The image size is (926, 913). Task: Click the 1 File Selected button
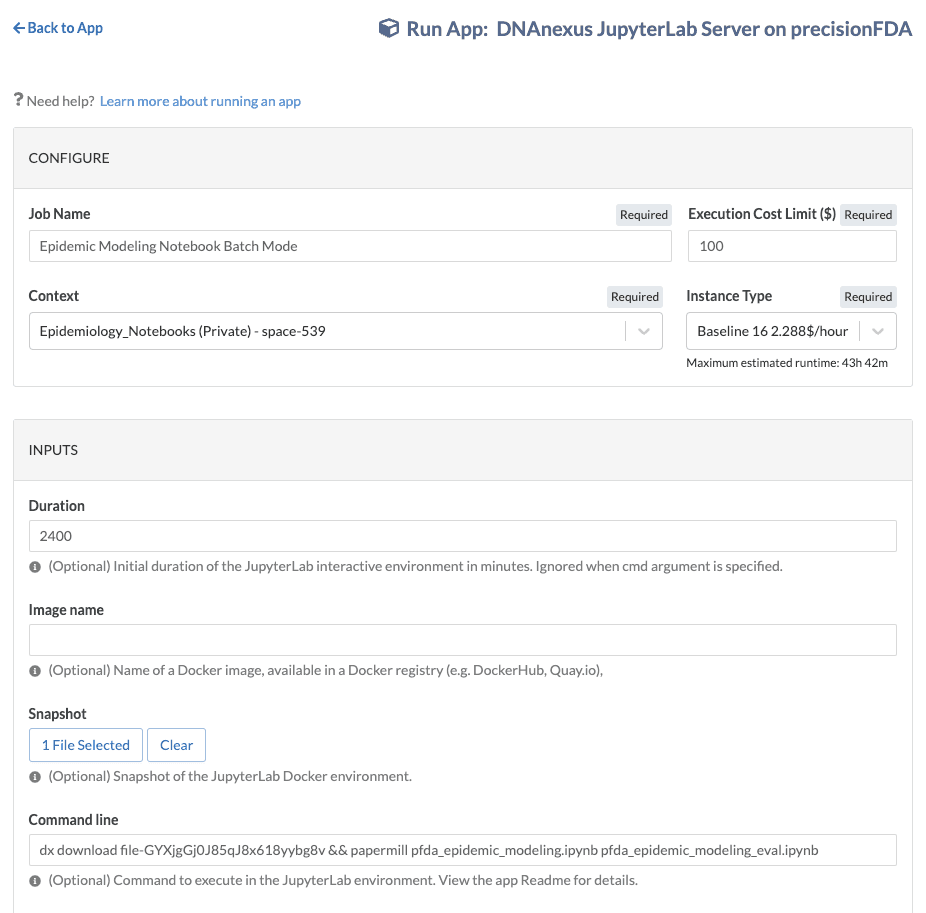(x=86, y=745)
